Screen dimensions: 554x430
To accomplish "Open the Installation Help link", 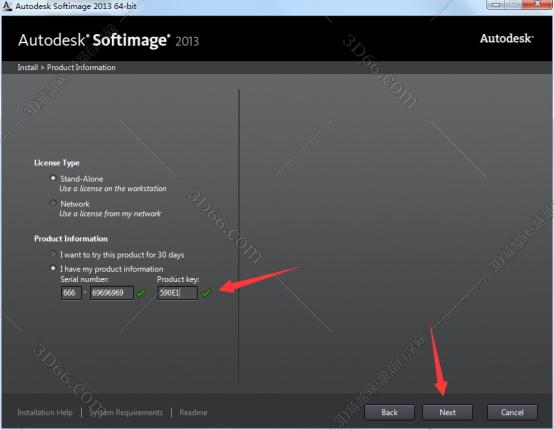I will tap(45, 412).
